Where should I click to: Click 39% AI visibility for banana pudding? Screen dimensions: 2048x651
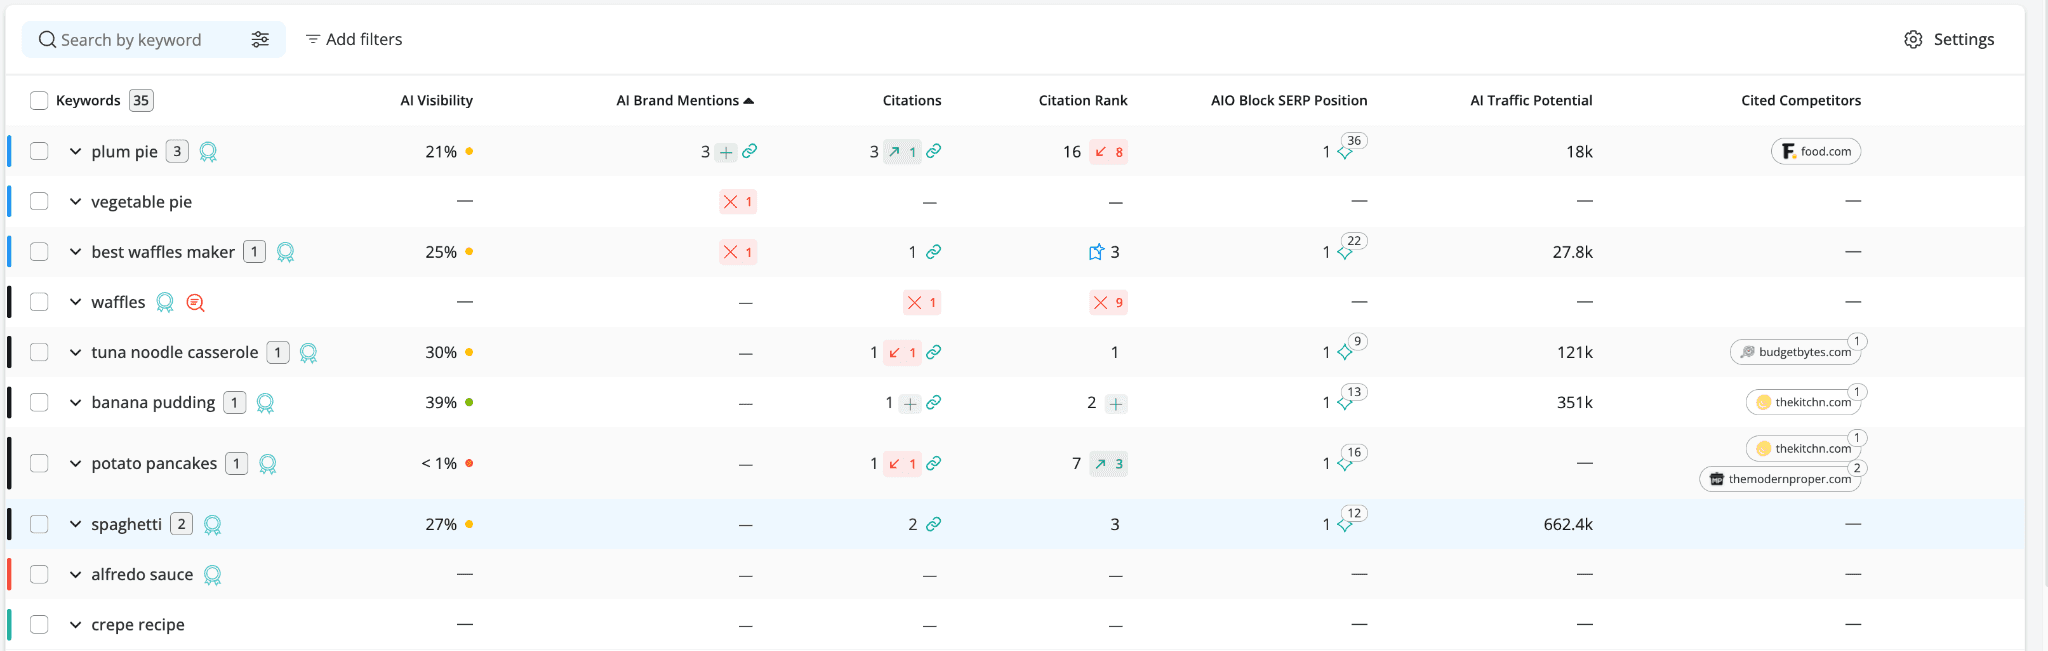coord(441,402)
